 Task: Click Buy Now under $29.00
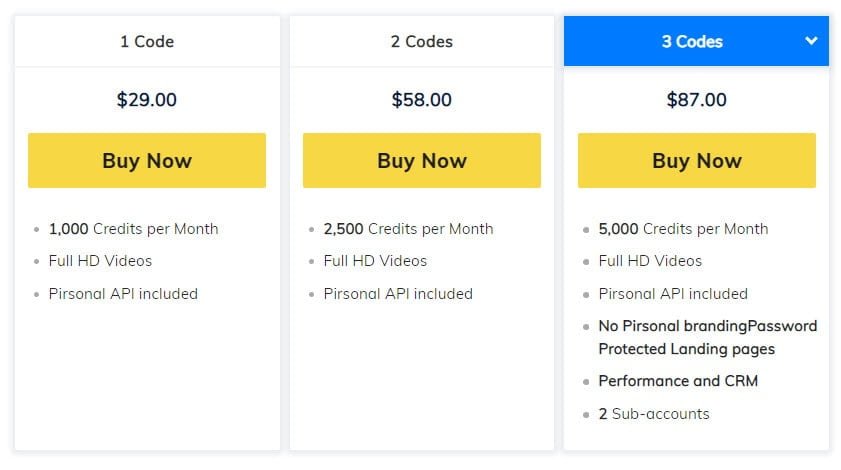pyautogui.click(x=147, y=160)
